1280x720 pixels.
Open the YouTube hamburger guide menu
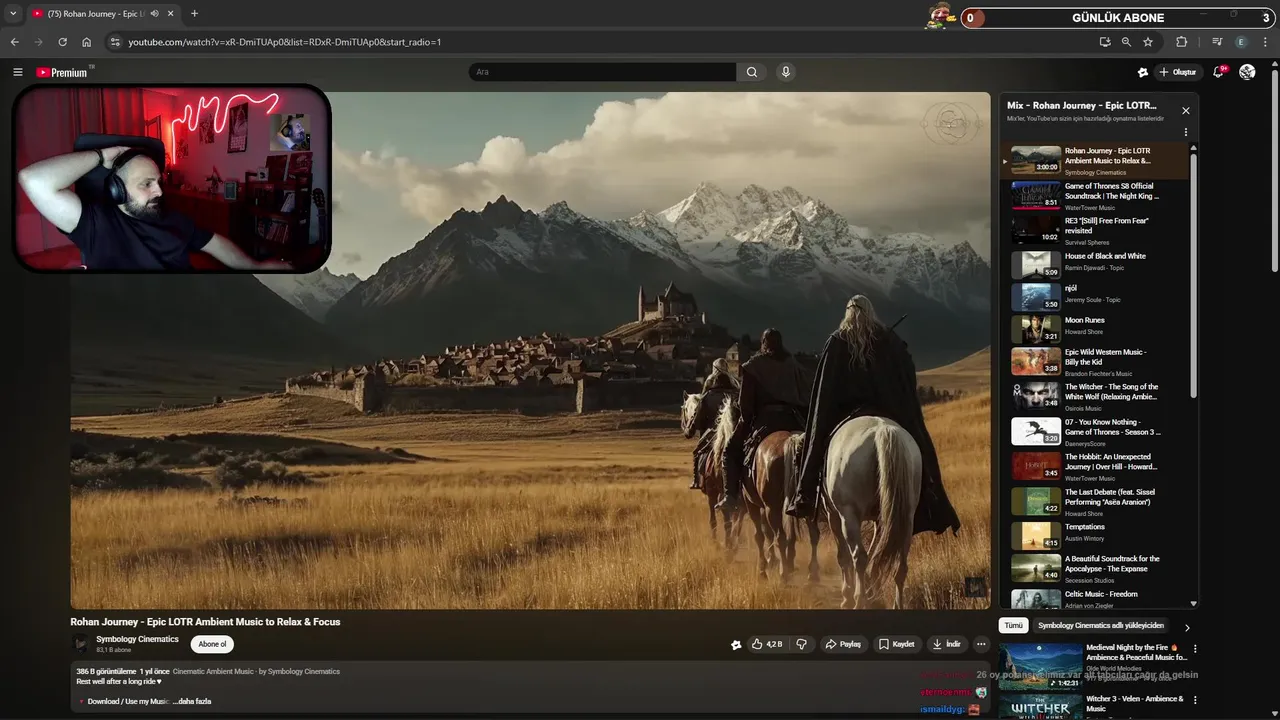(17, 72)
